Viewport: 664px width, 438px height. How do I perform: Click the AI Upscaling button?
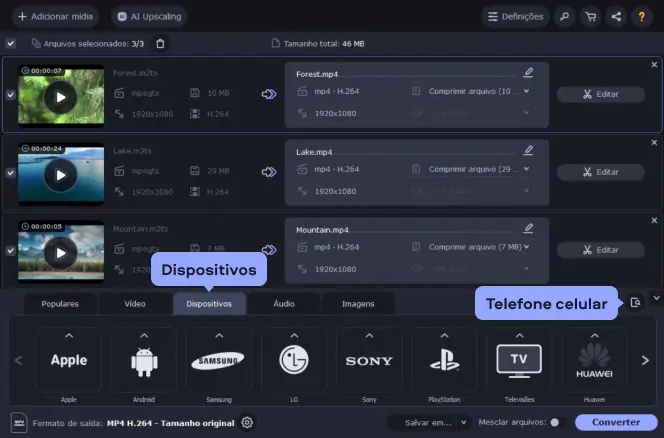pos(149,17)
